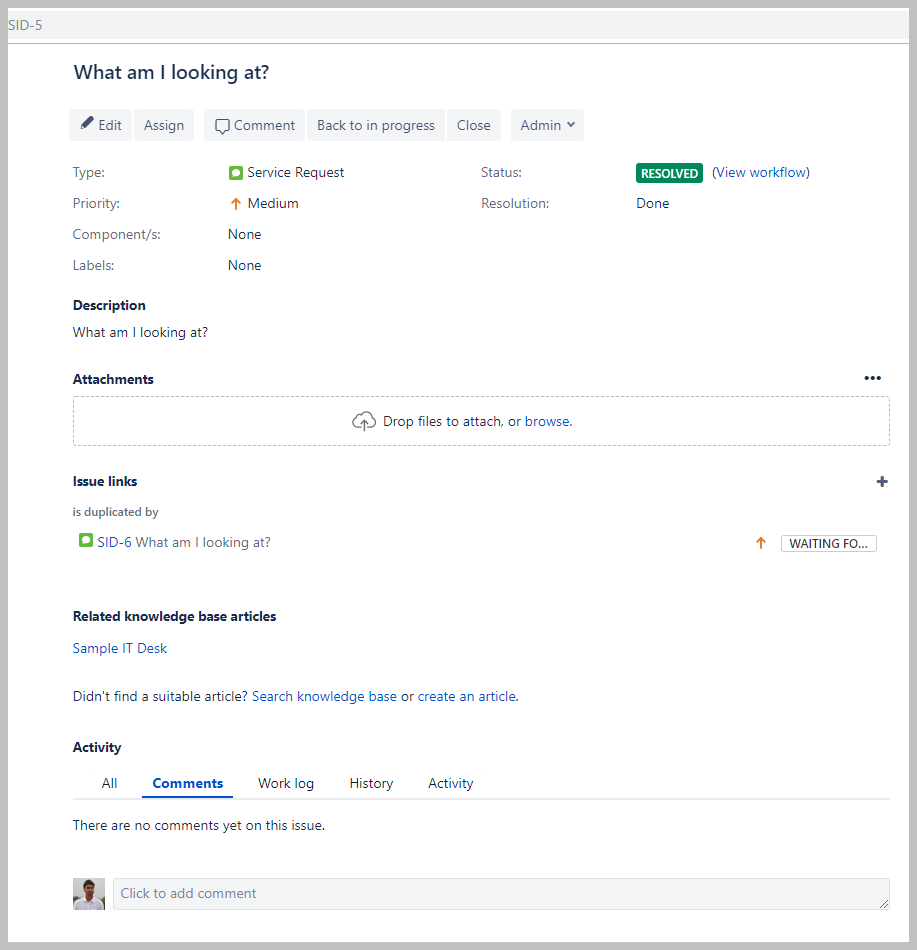917x950 pixels.
Task: Switch to the All activity tab
Action: pyautogui.click(x=109, y=783)
